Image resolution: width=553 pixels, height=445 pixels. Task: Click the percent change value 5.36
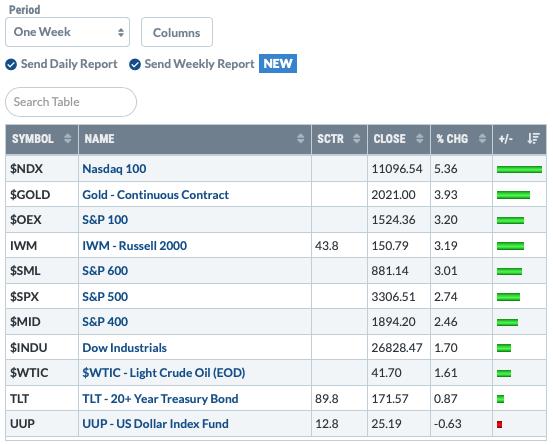[446, 169]
